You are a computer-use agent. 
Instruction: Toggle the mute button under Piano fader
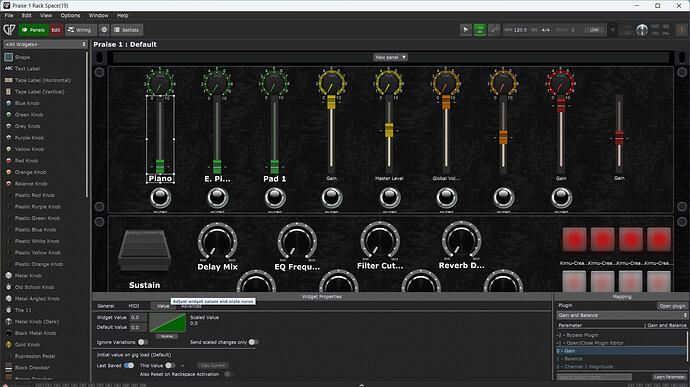(x=160, y=198)
